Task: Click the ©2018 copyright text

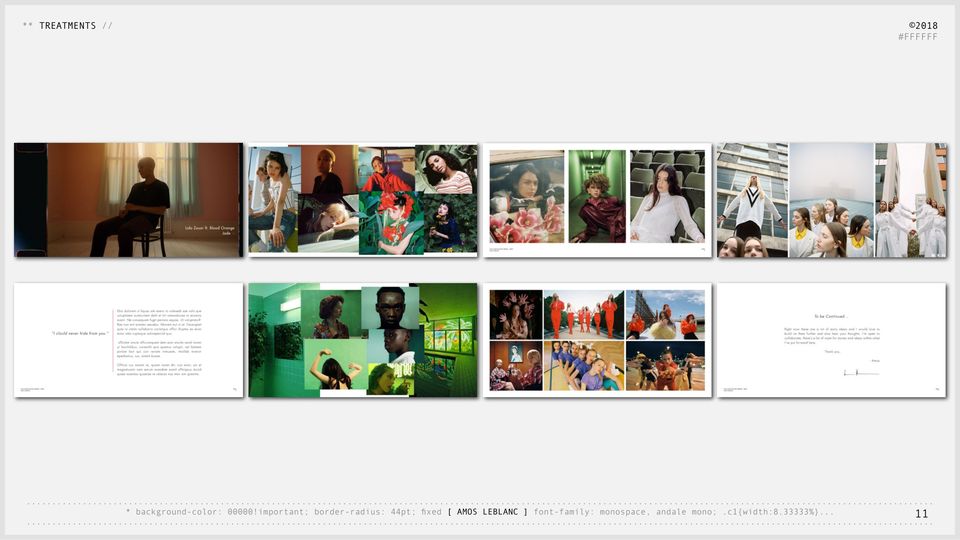Action: 923,26
